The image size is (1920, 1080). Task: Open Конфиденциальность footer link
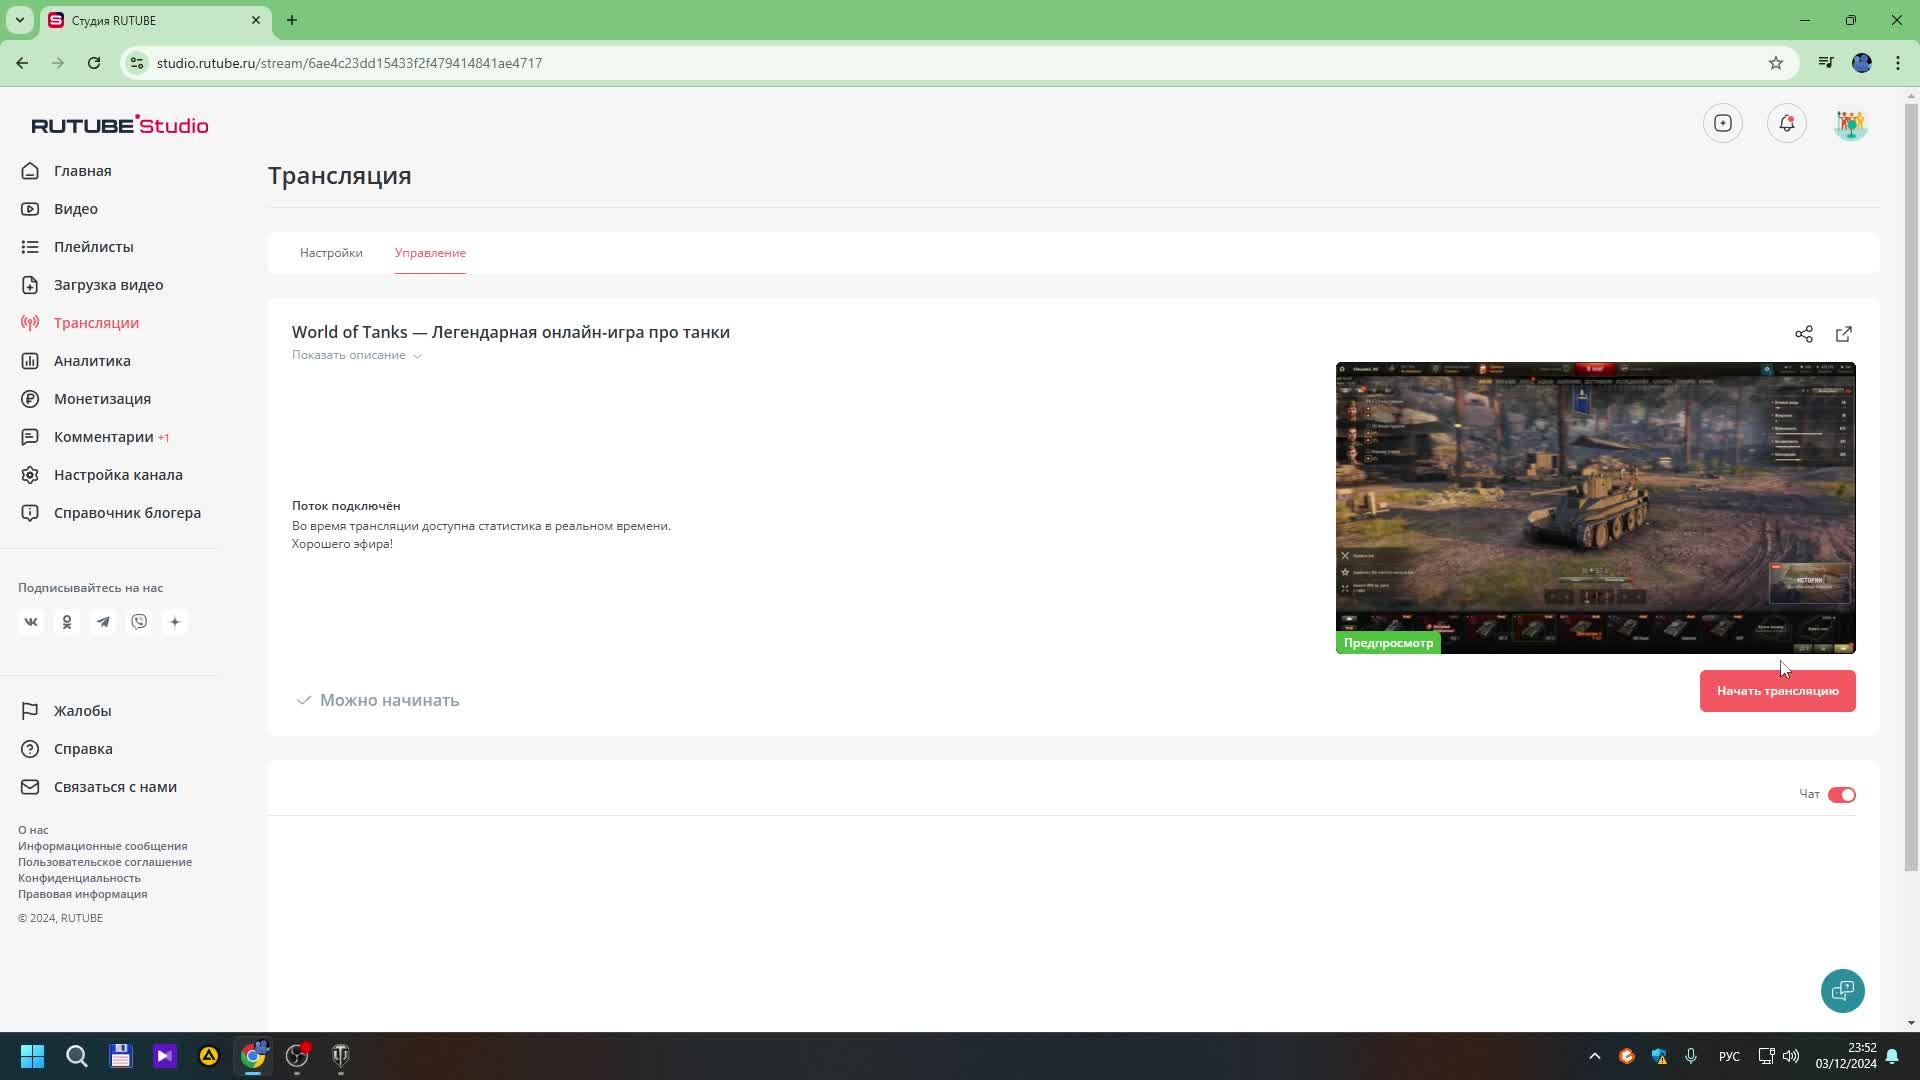point(79,878)
